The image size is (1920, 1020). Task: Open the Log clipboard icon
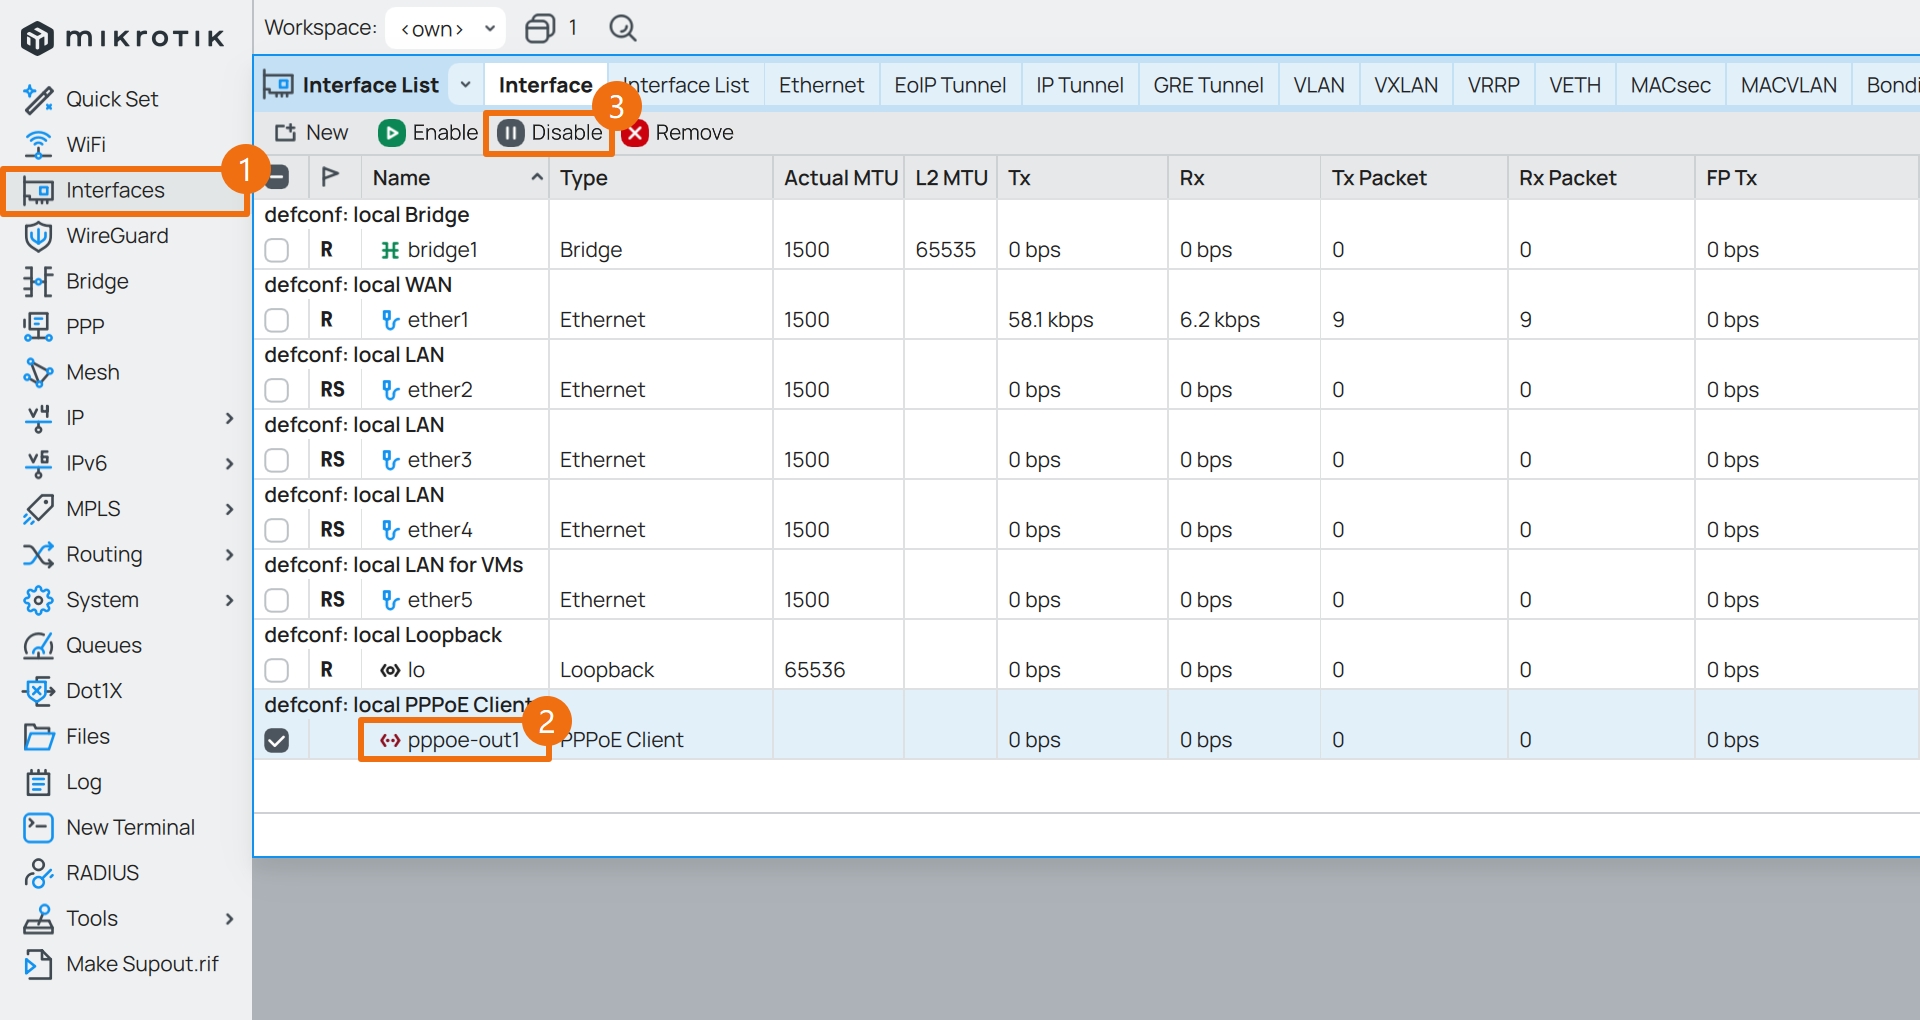[x=38, y=782]
